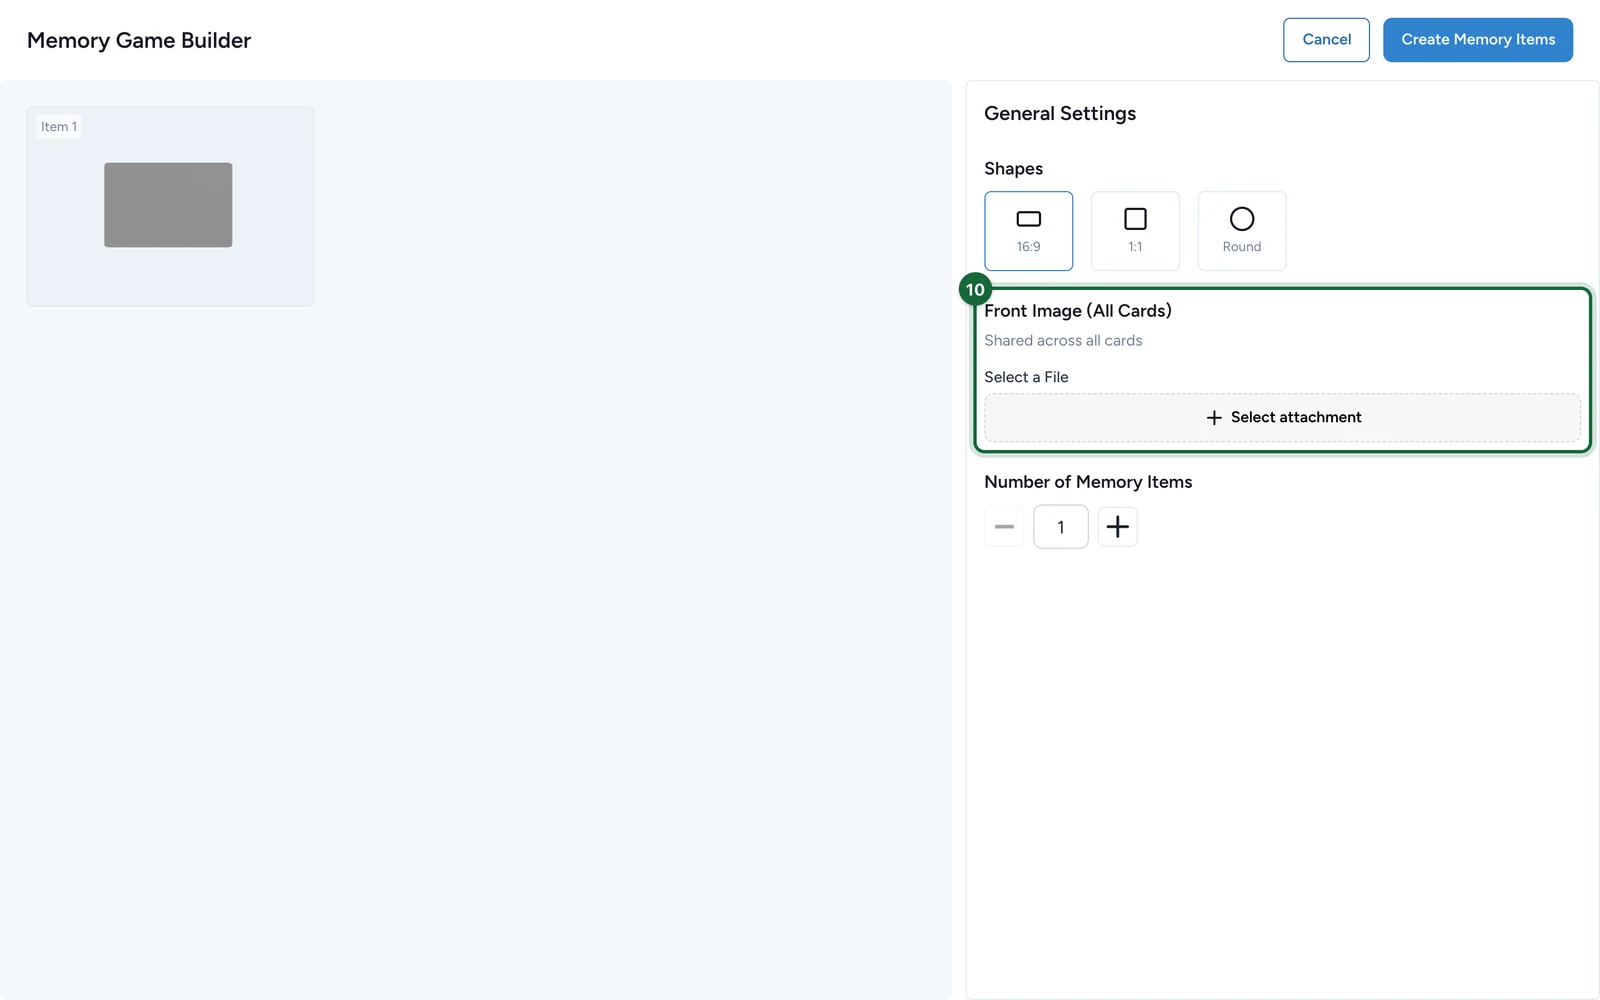
Task: Click the Round label text
Action: pos(1242,247)
